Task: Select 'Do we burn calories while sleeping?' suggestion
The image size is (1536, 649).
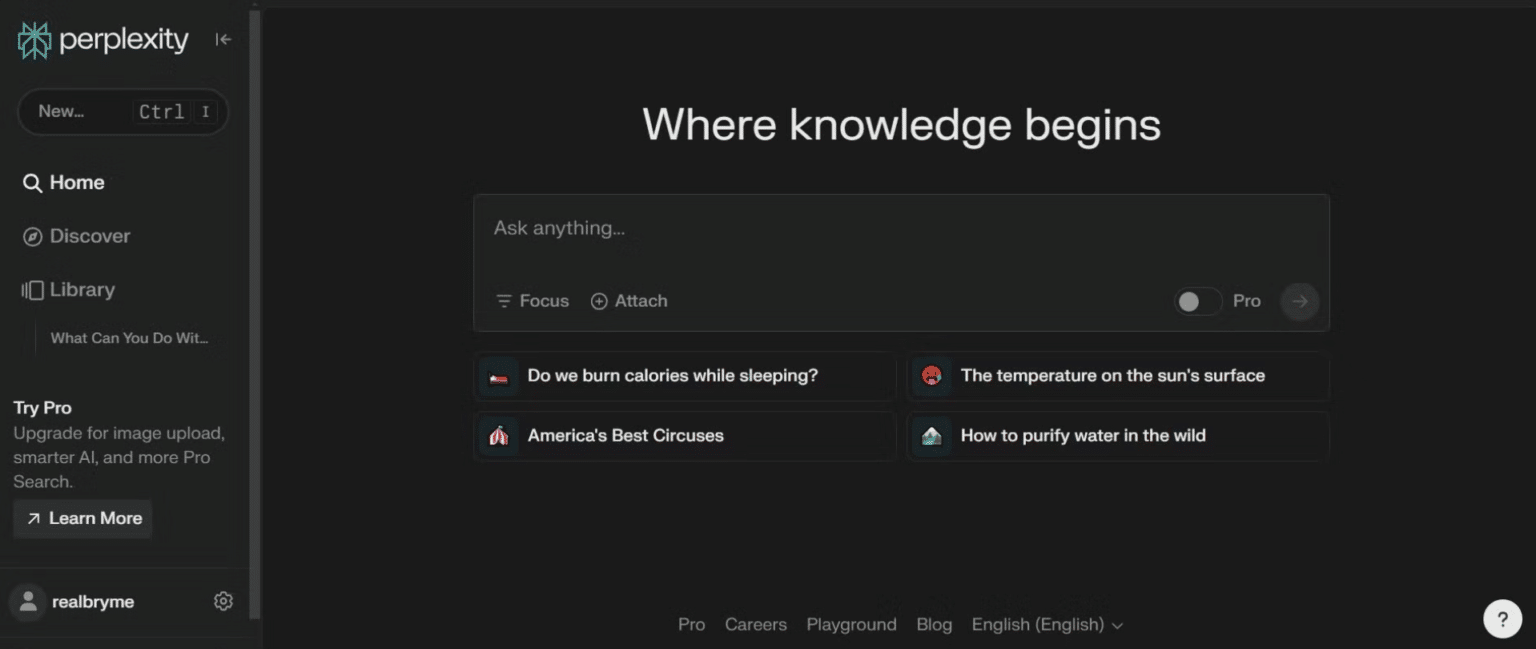Action: [x=685, y=376]
